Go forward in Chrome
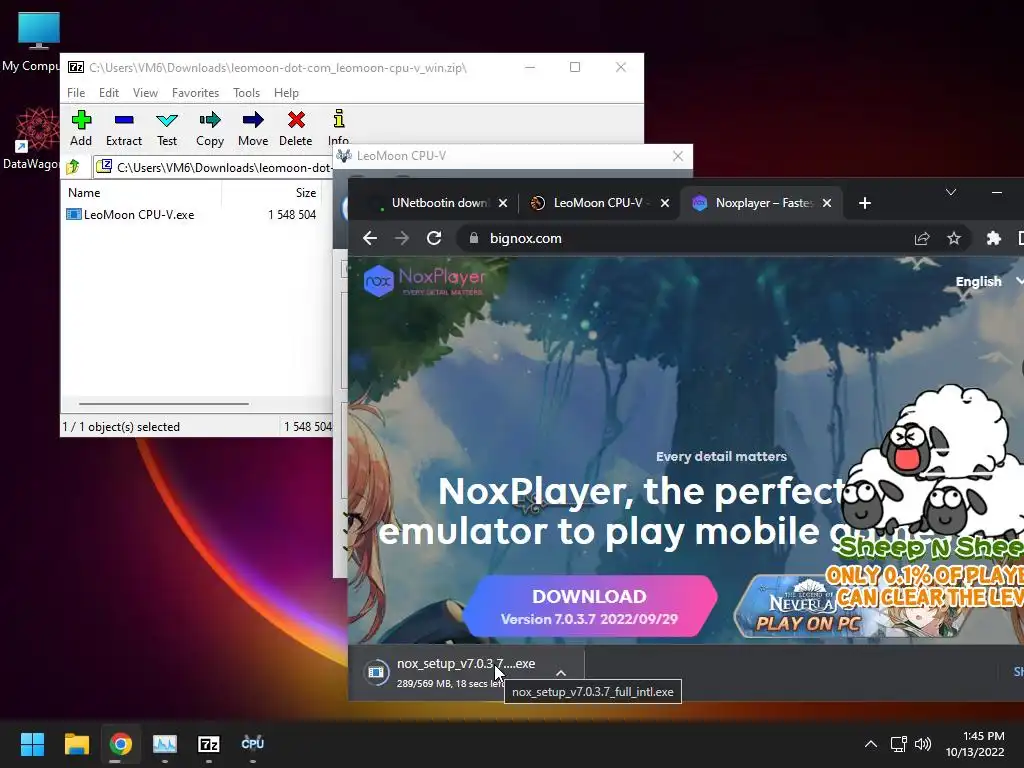 pyautogui.click(x=402, y=238)
